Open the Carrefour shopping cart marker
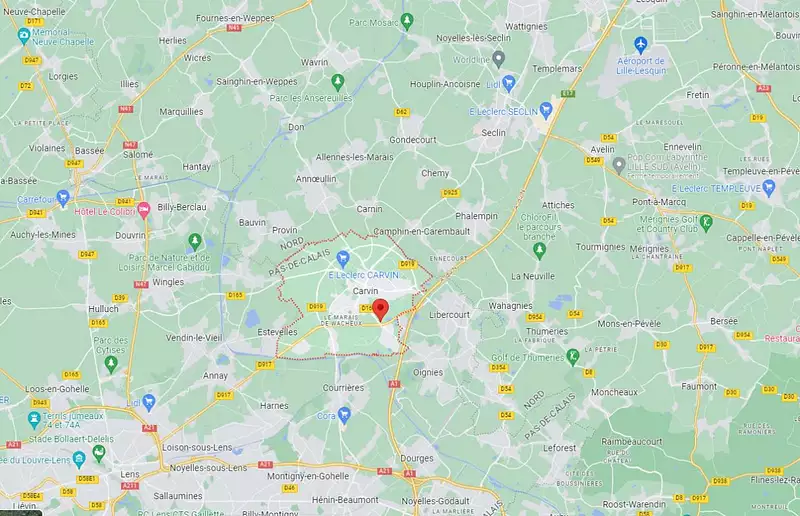This screenshot has width=800, height=516. pyautogui.click(x=63, y=198)
